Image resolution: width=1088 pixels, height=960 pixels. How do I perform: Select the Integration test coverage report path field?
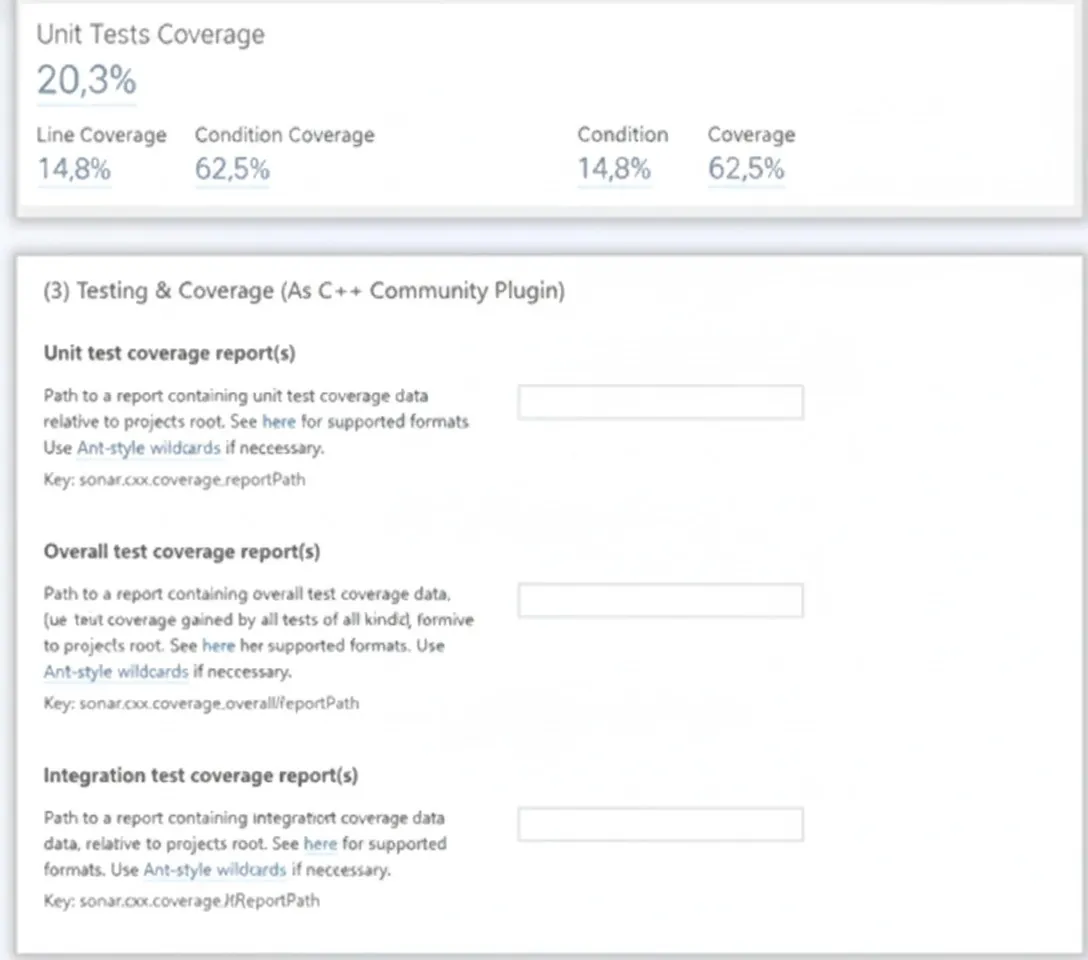(661, 824)
